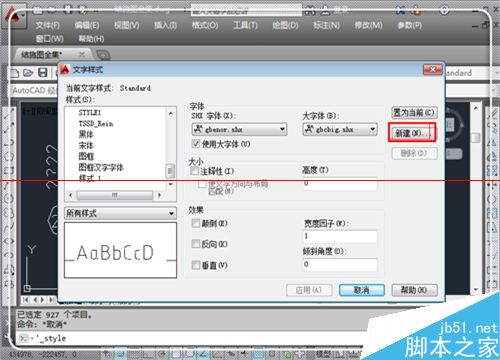
Task: Select 图框 in the styles list
Action: point(86,156)
